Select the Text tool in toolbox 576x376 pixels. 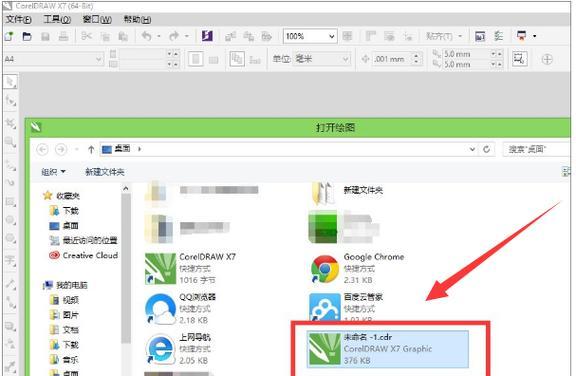click(x=10, y=260)
